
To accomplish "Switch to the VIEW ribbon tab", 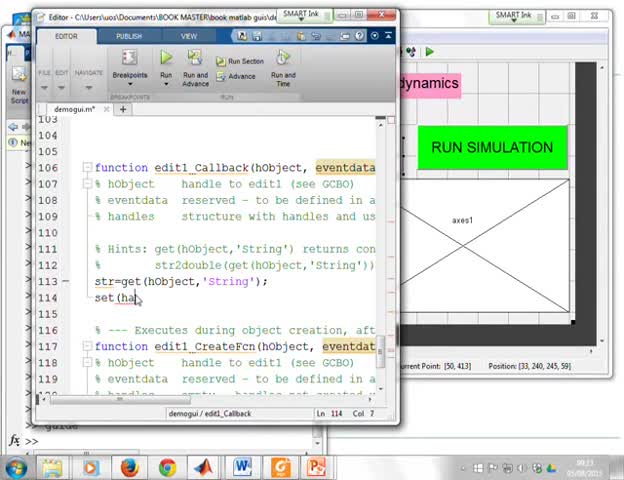I will [x=189, y=36].
